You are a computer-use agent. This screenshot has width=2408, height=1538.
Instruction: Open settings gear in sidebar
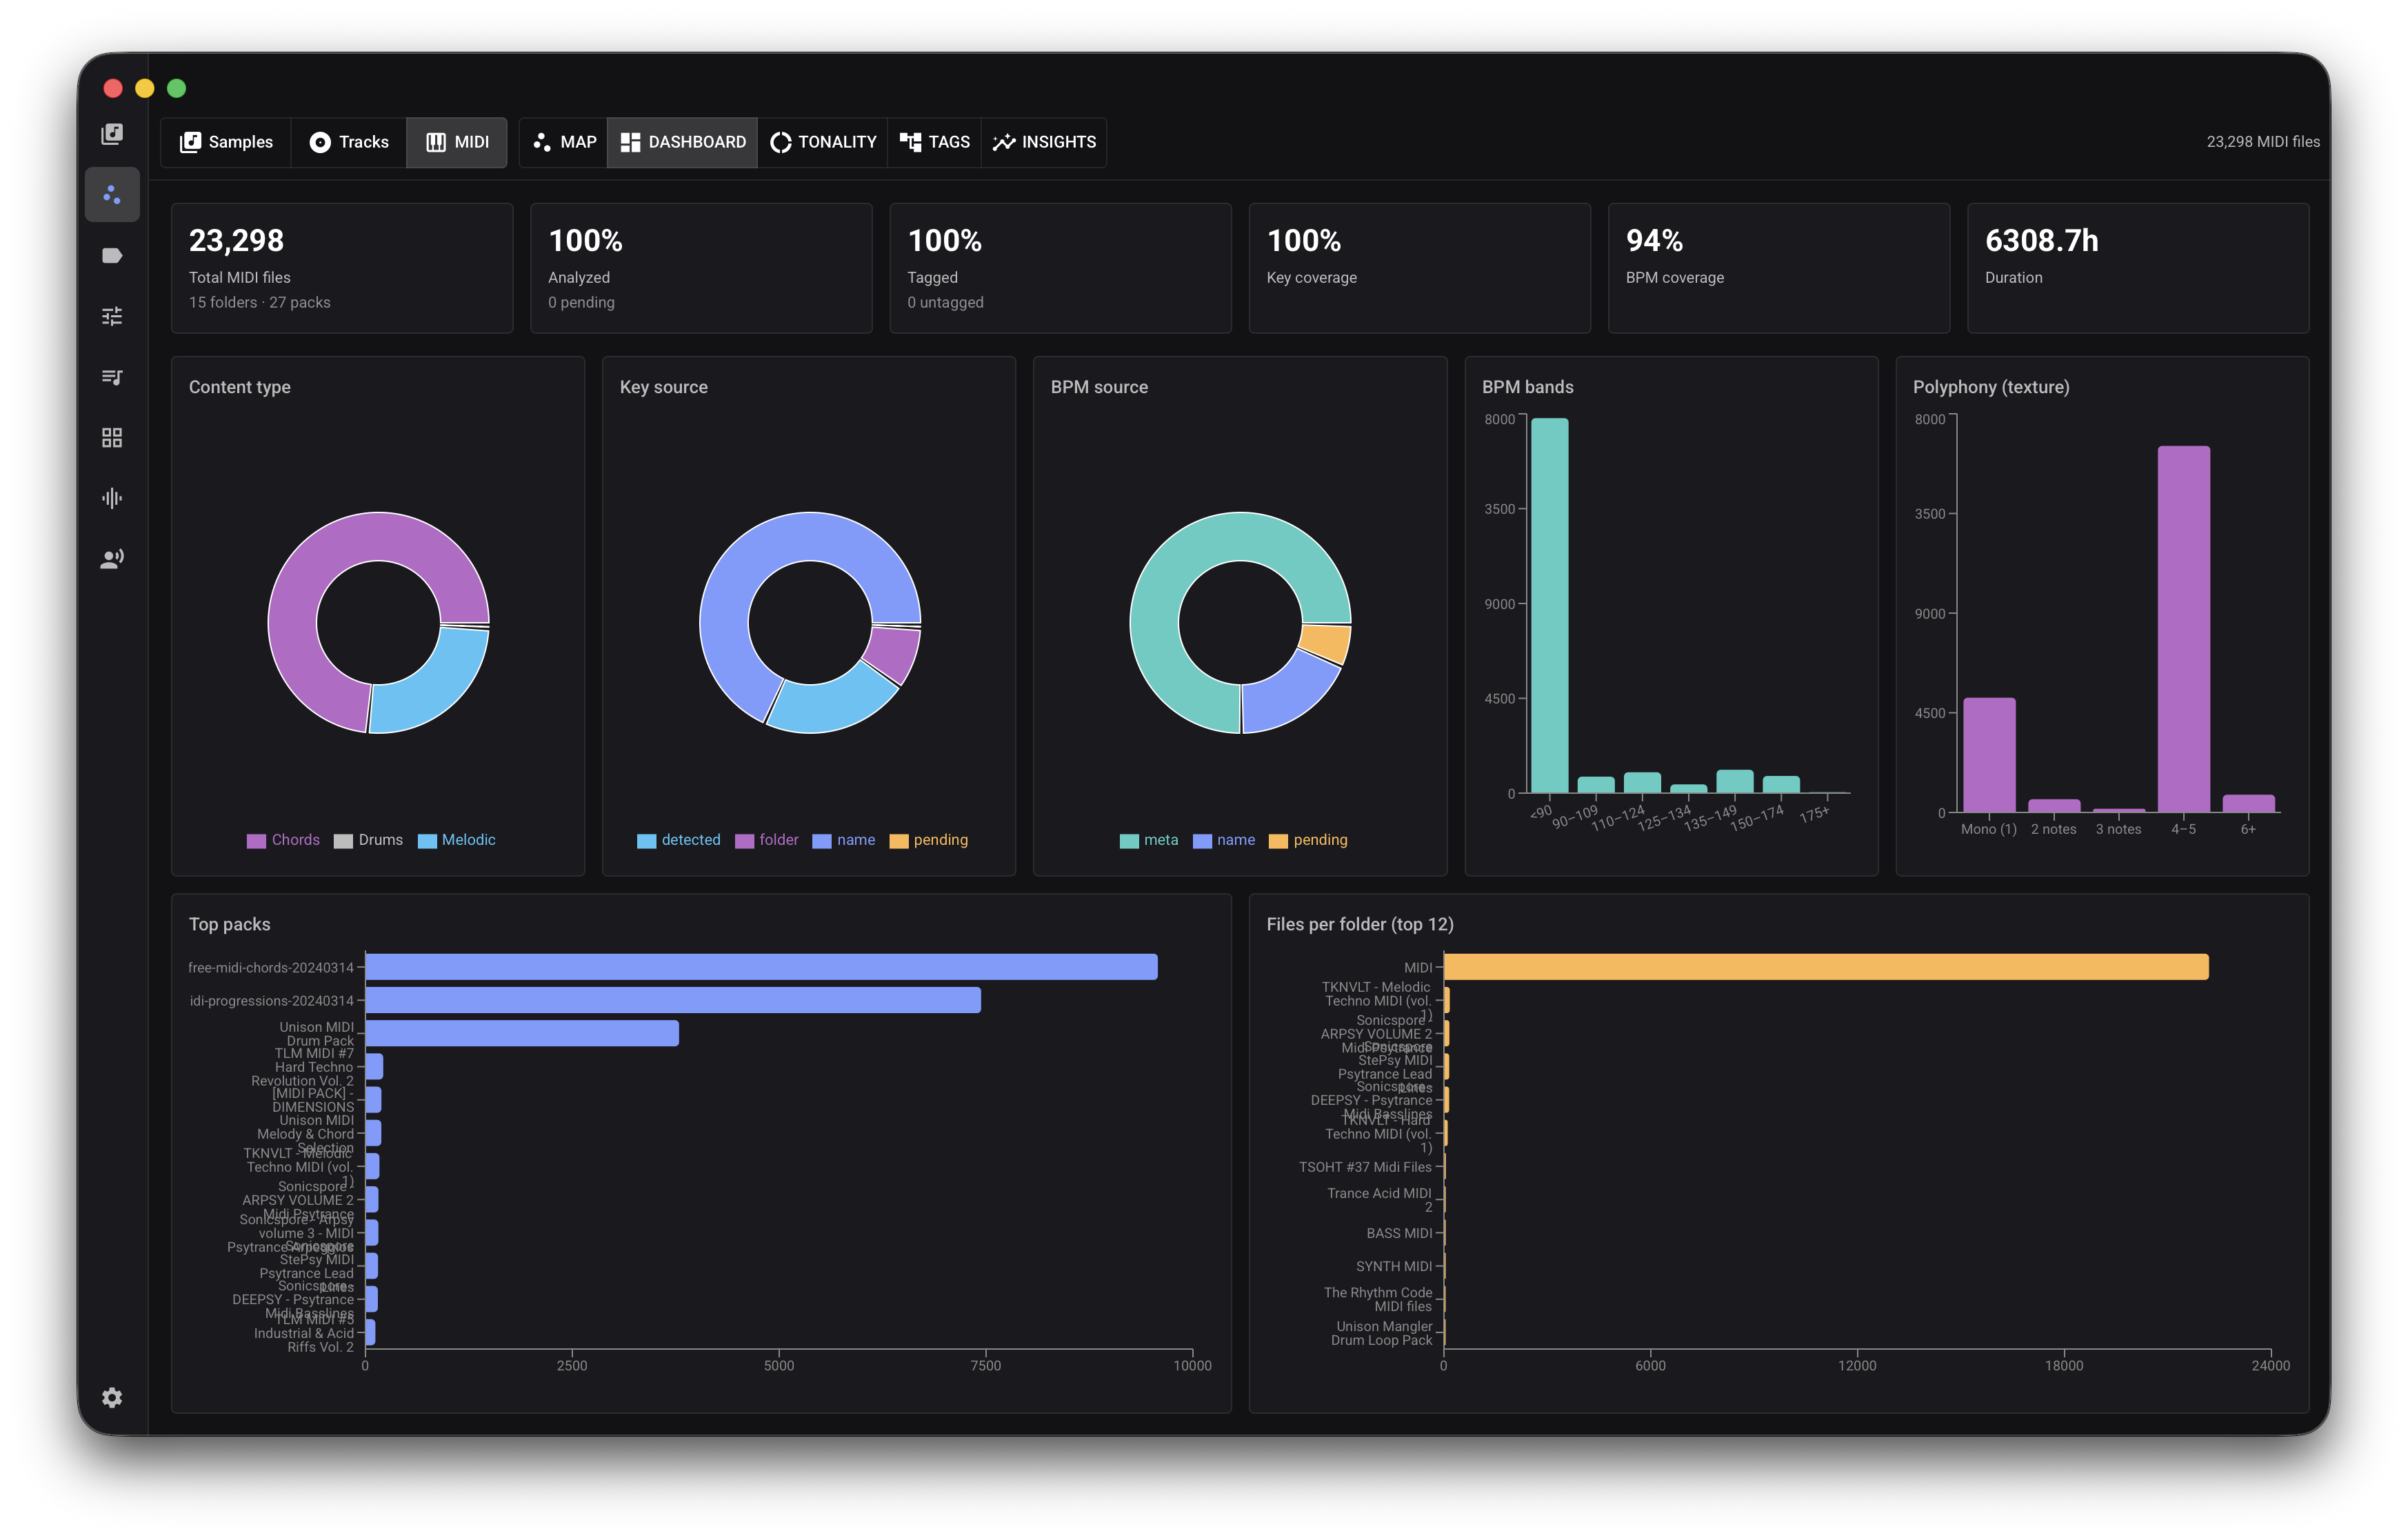tap(112, 1397)
